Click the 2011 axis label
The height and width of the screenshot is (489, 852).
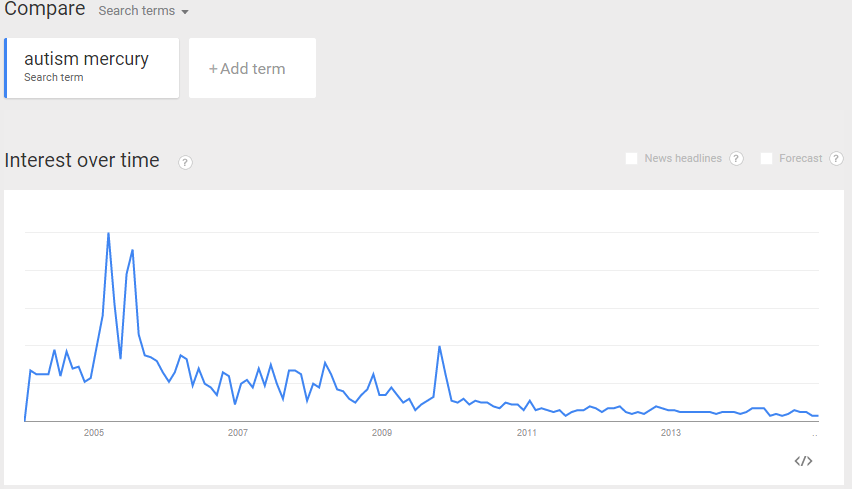[526, 433]
